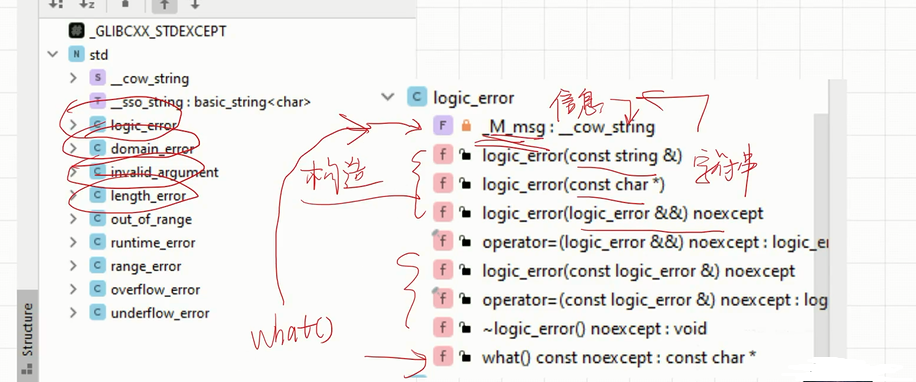Select the what() const noexcept method
The height and width of the screenshot is (382, 916).
[x=619, y=357]
